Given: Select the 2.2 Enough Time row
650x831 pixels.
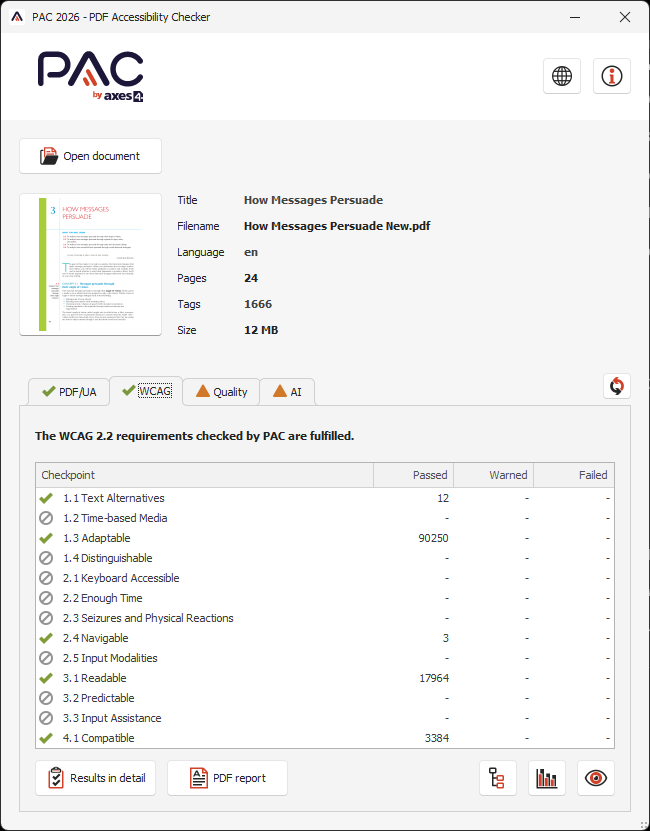Looking at the screenshot, I should click(x=325, y=598).
